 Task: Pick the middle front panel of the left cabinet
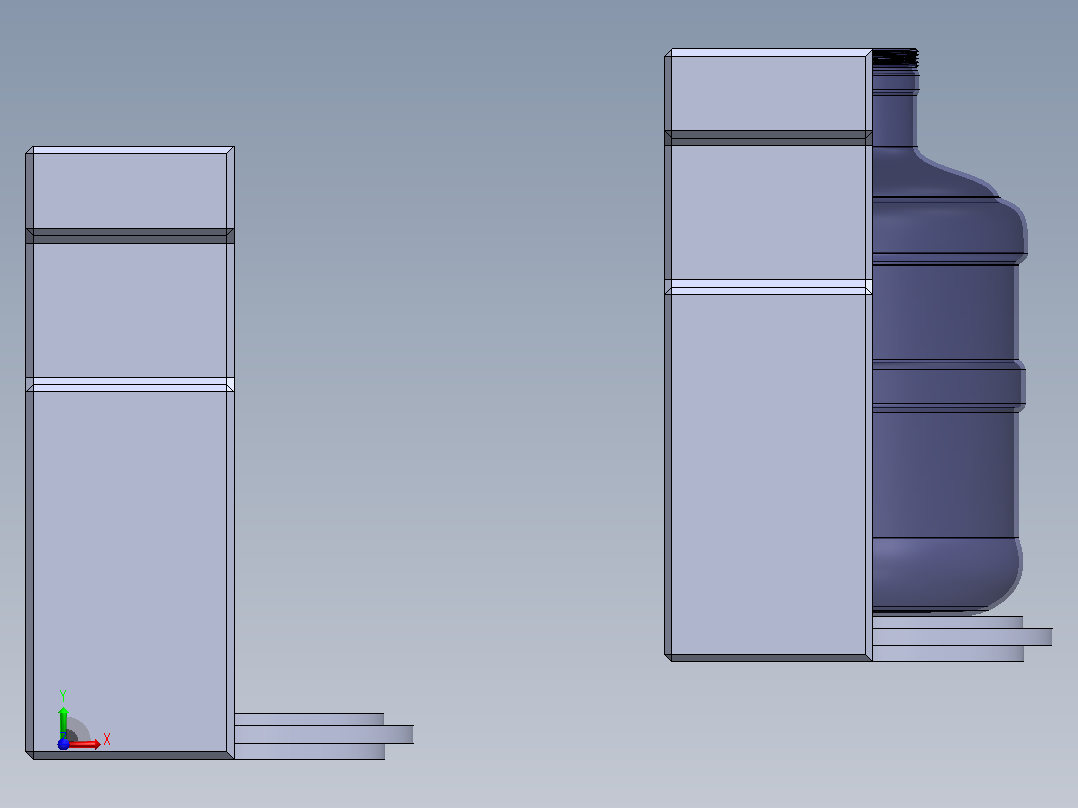tap(130, 311)
